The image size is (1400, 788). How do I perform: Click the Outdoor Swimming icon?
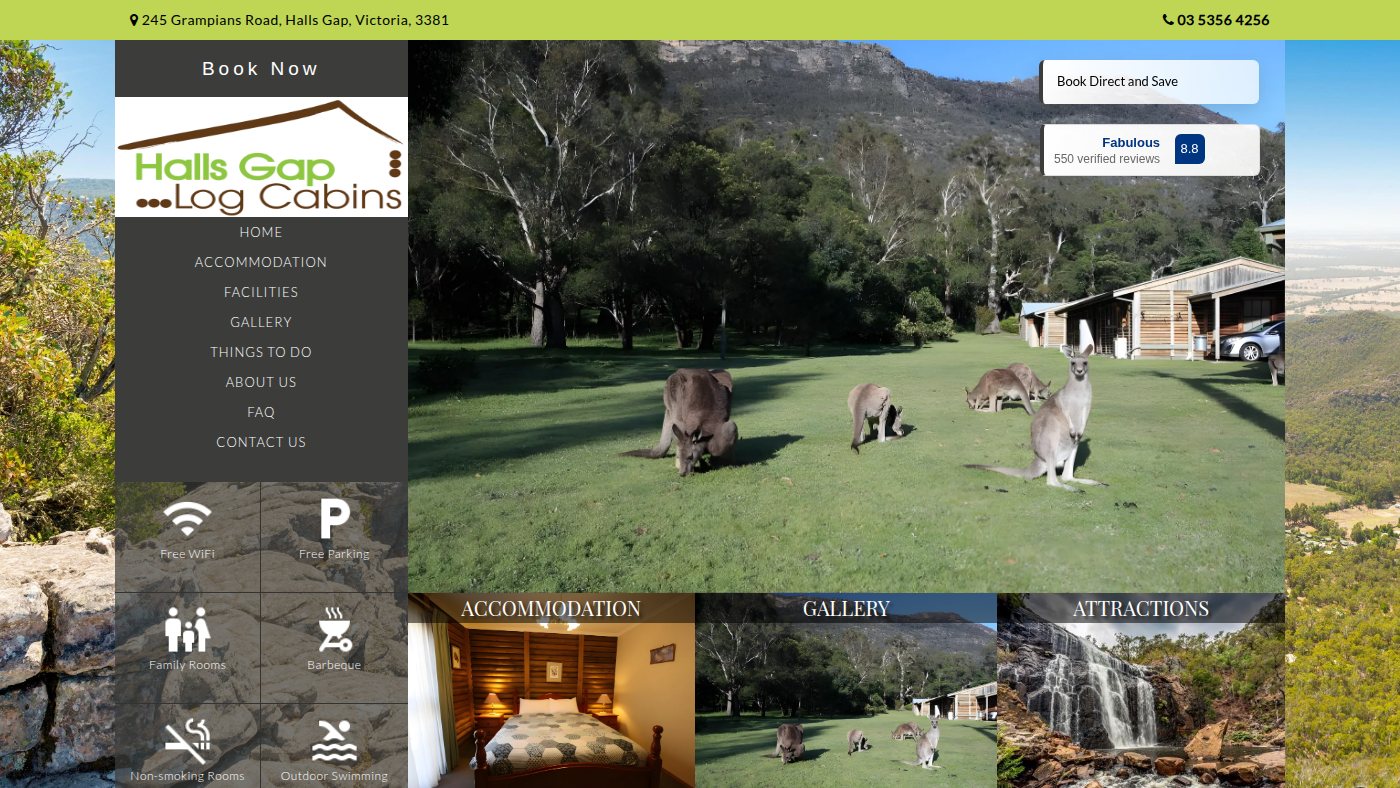[334, 741]
